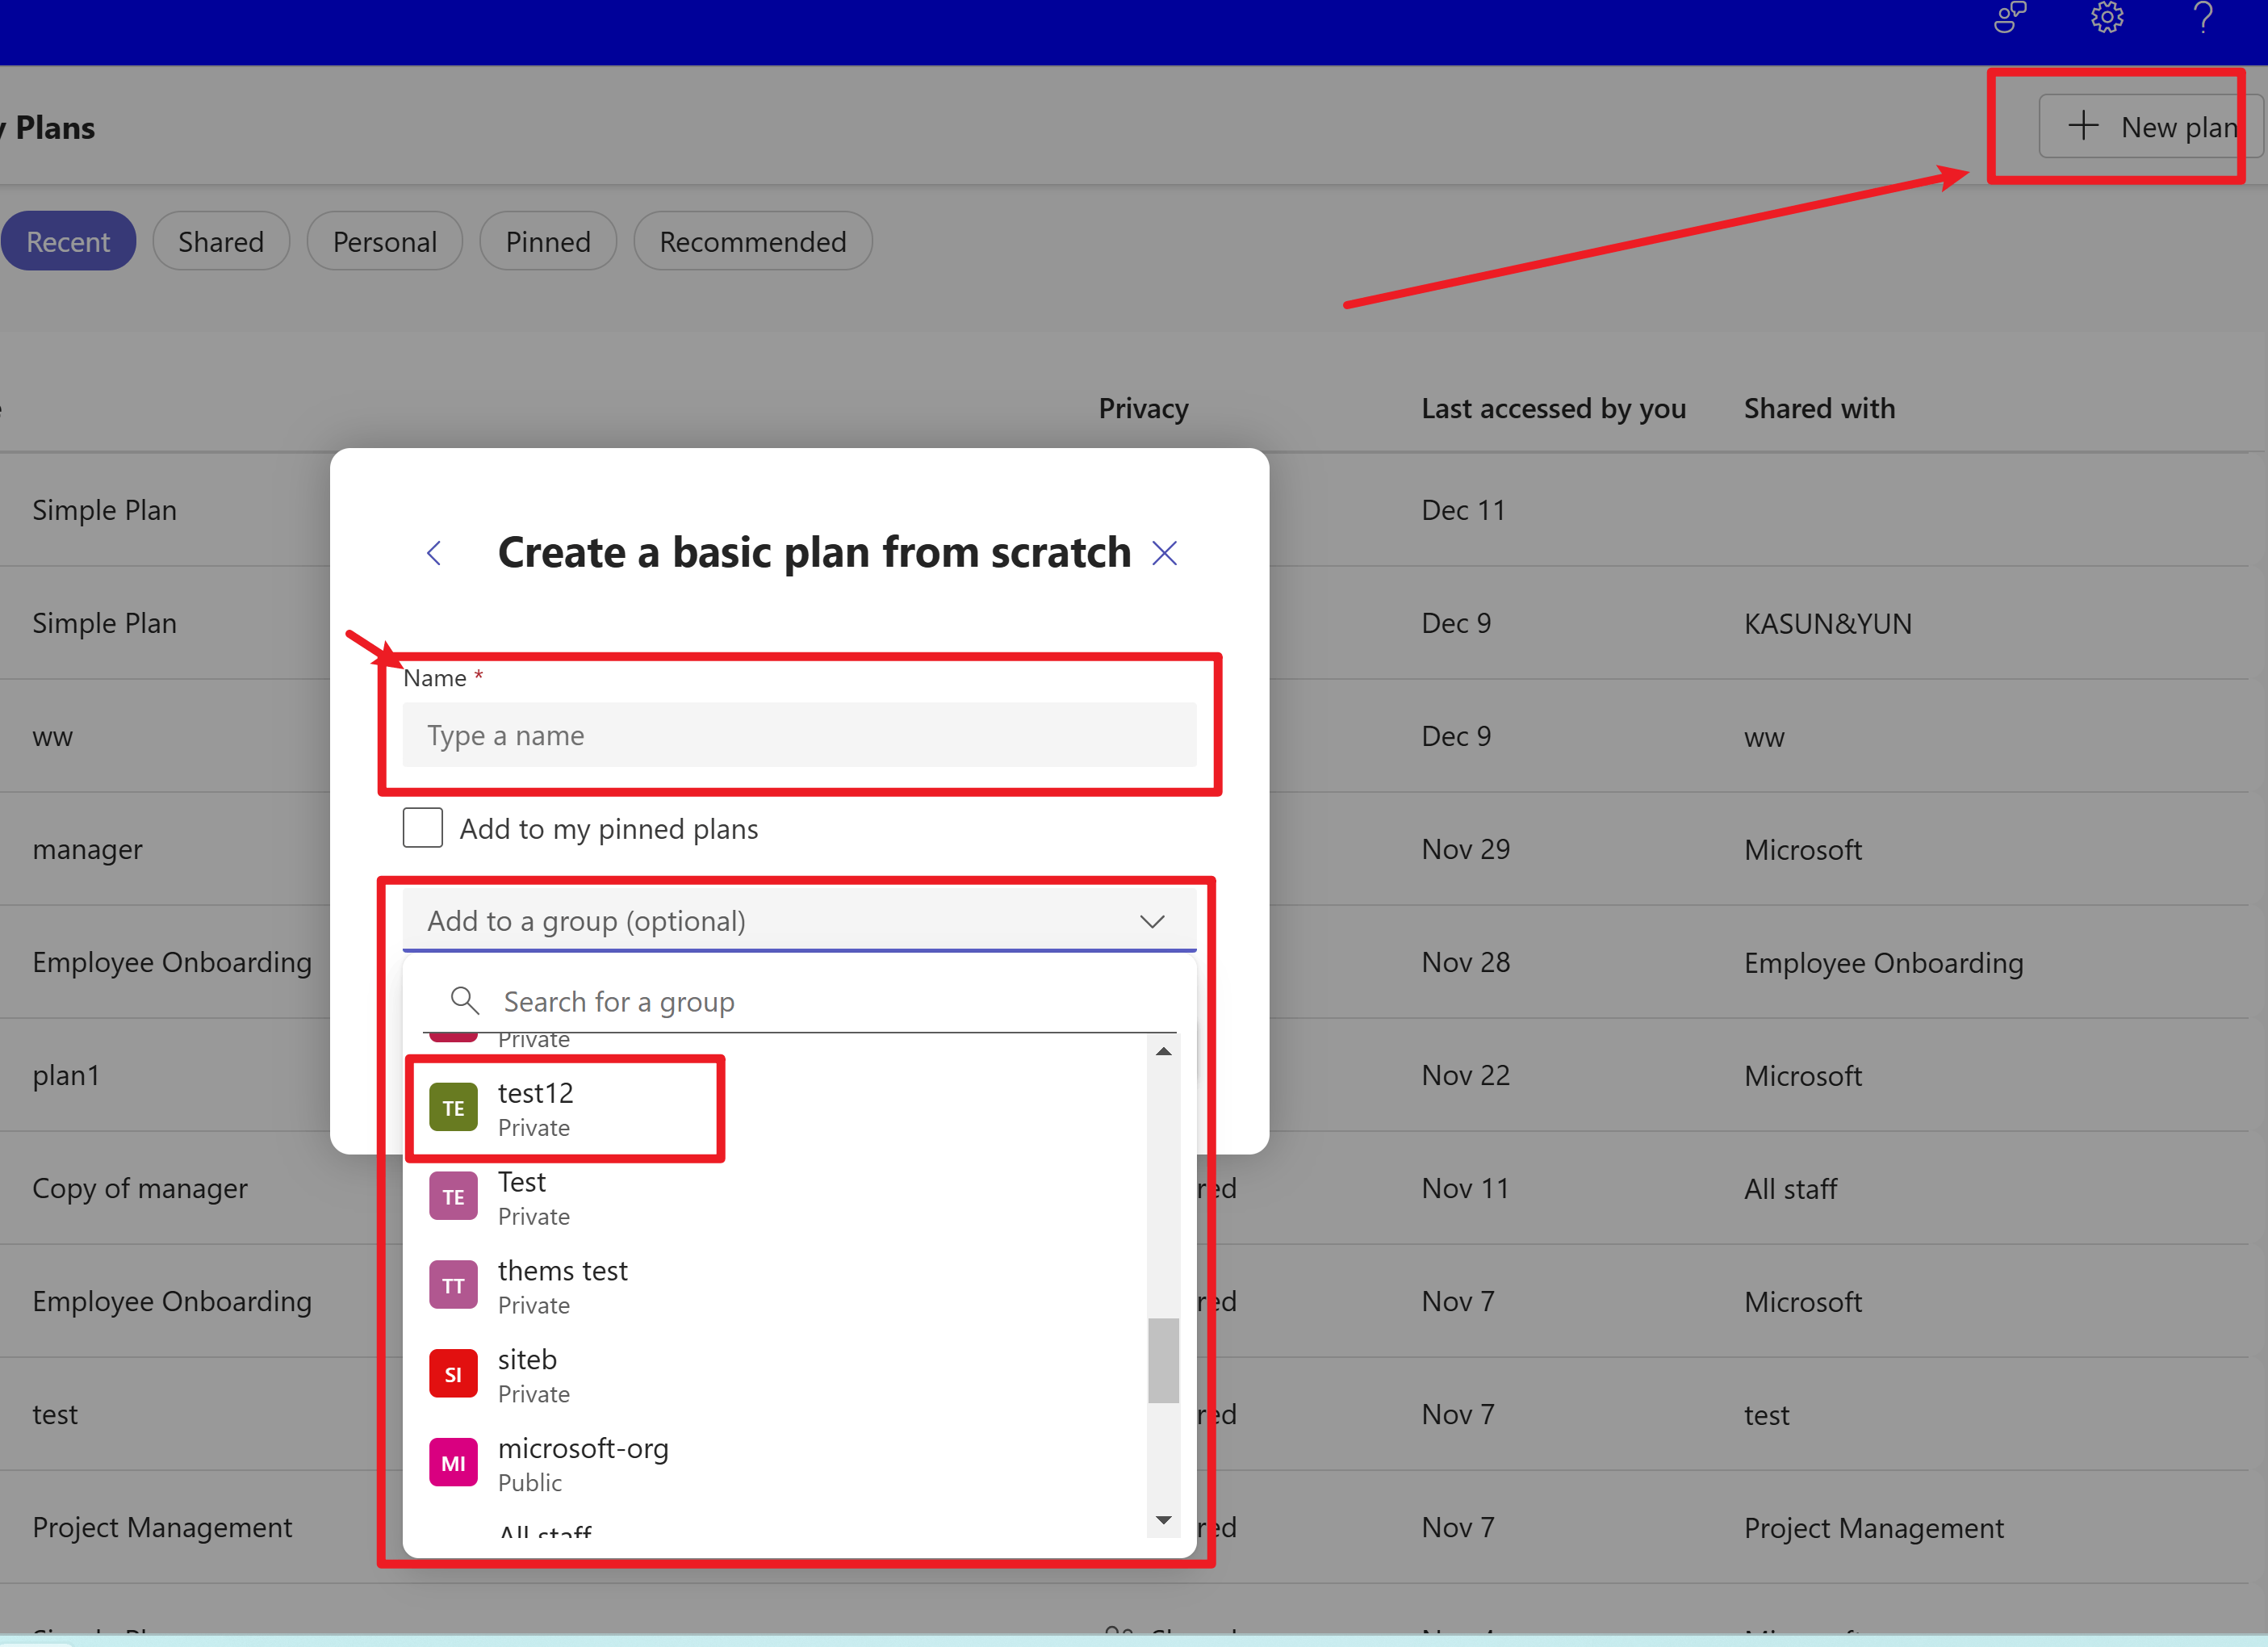Collapse the Add to a group dropdown
The width and height of the screenshot is (2268, 1647).
coord(1152,921)
